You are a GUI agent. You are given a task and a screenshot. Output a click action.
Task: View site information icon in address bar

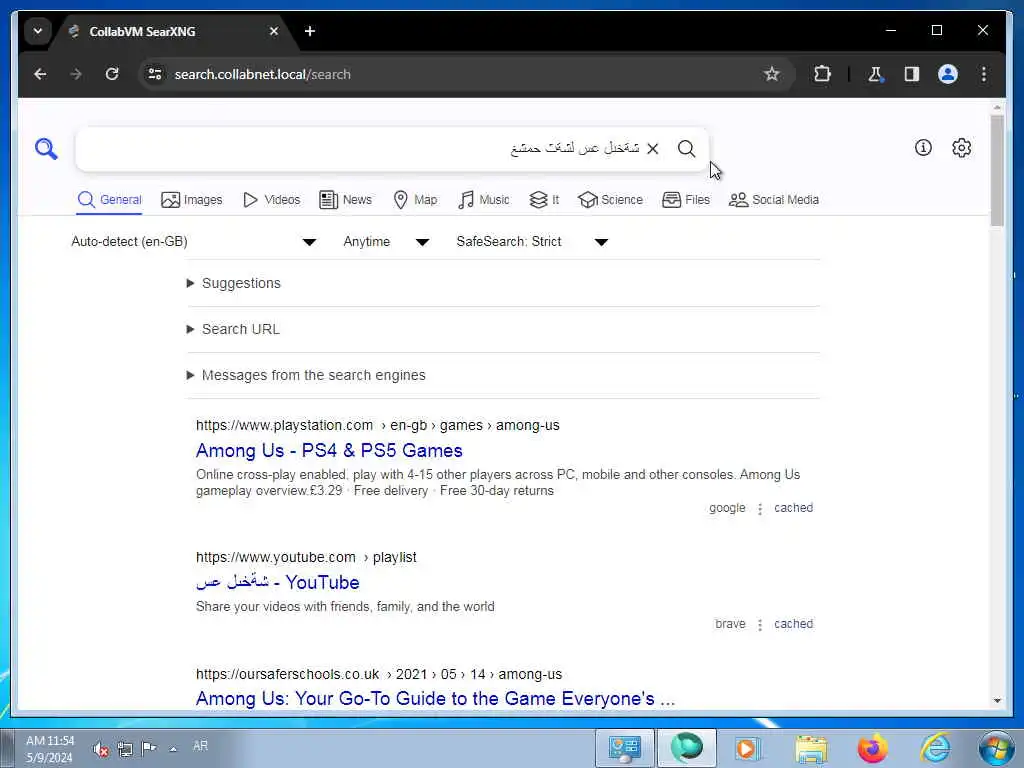(155, 74)
